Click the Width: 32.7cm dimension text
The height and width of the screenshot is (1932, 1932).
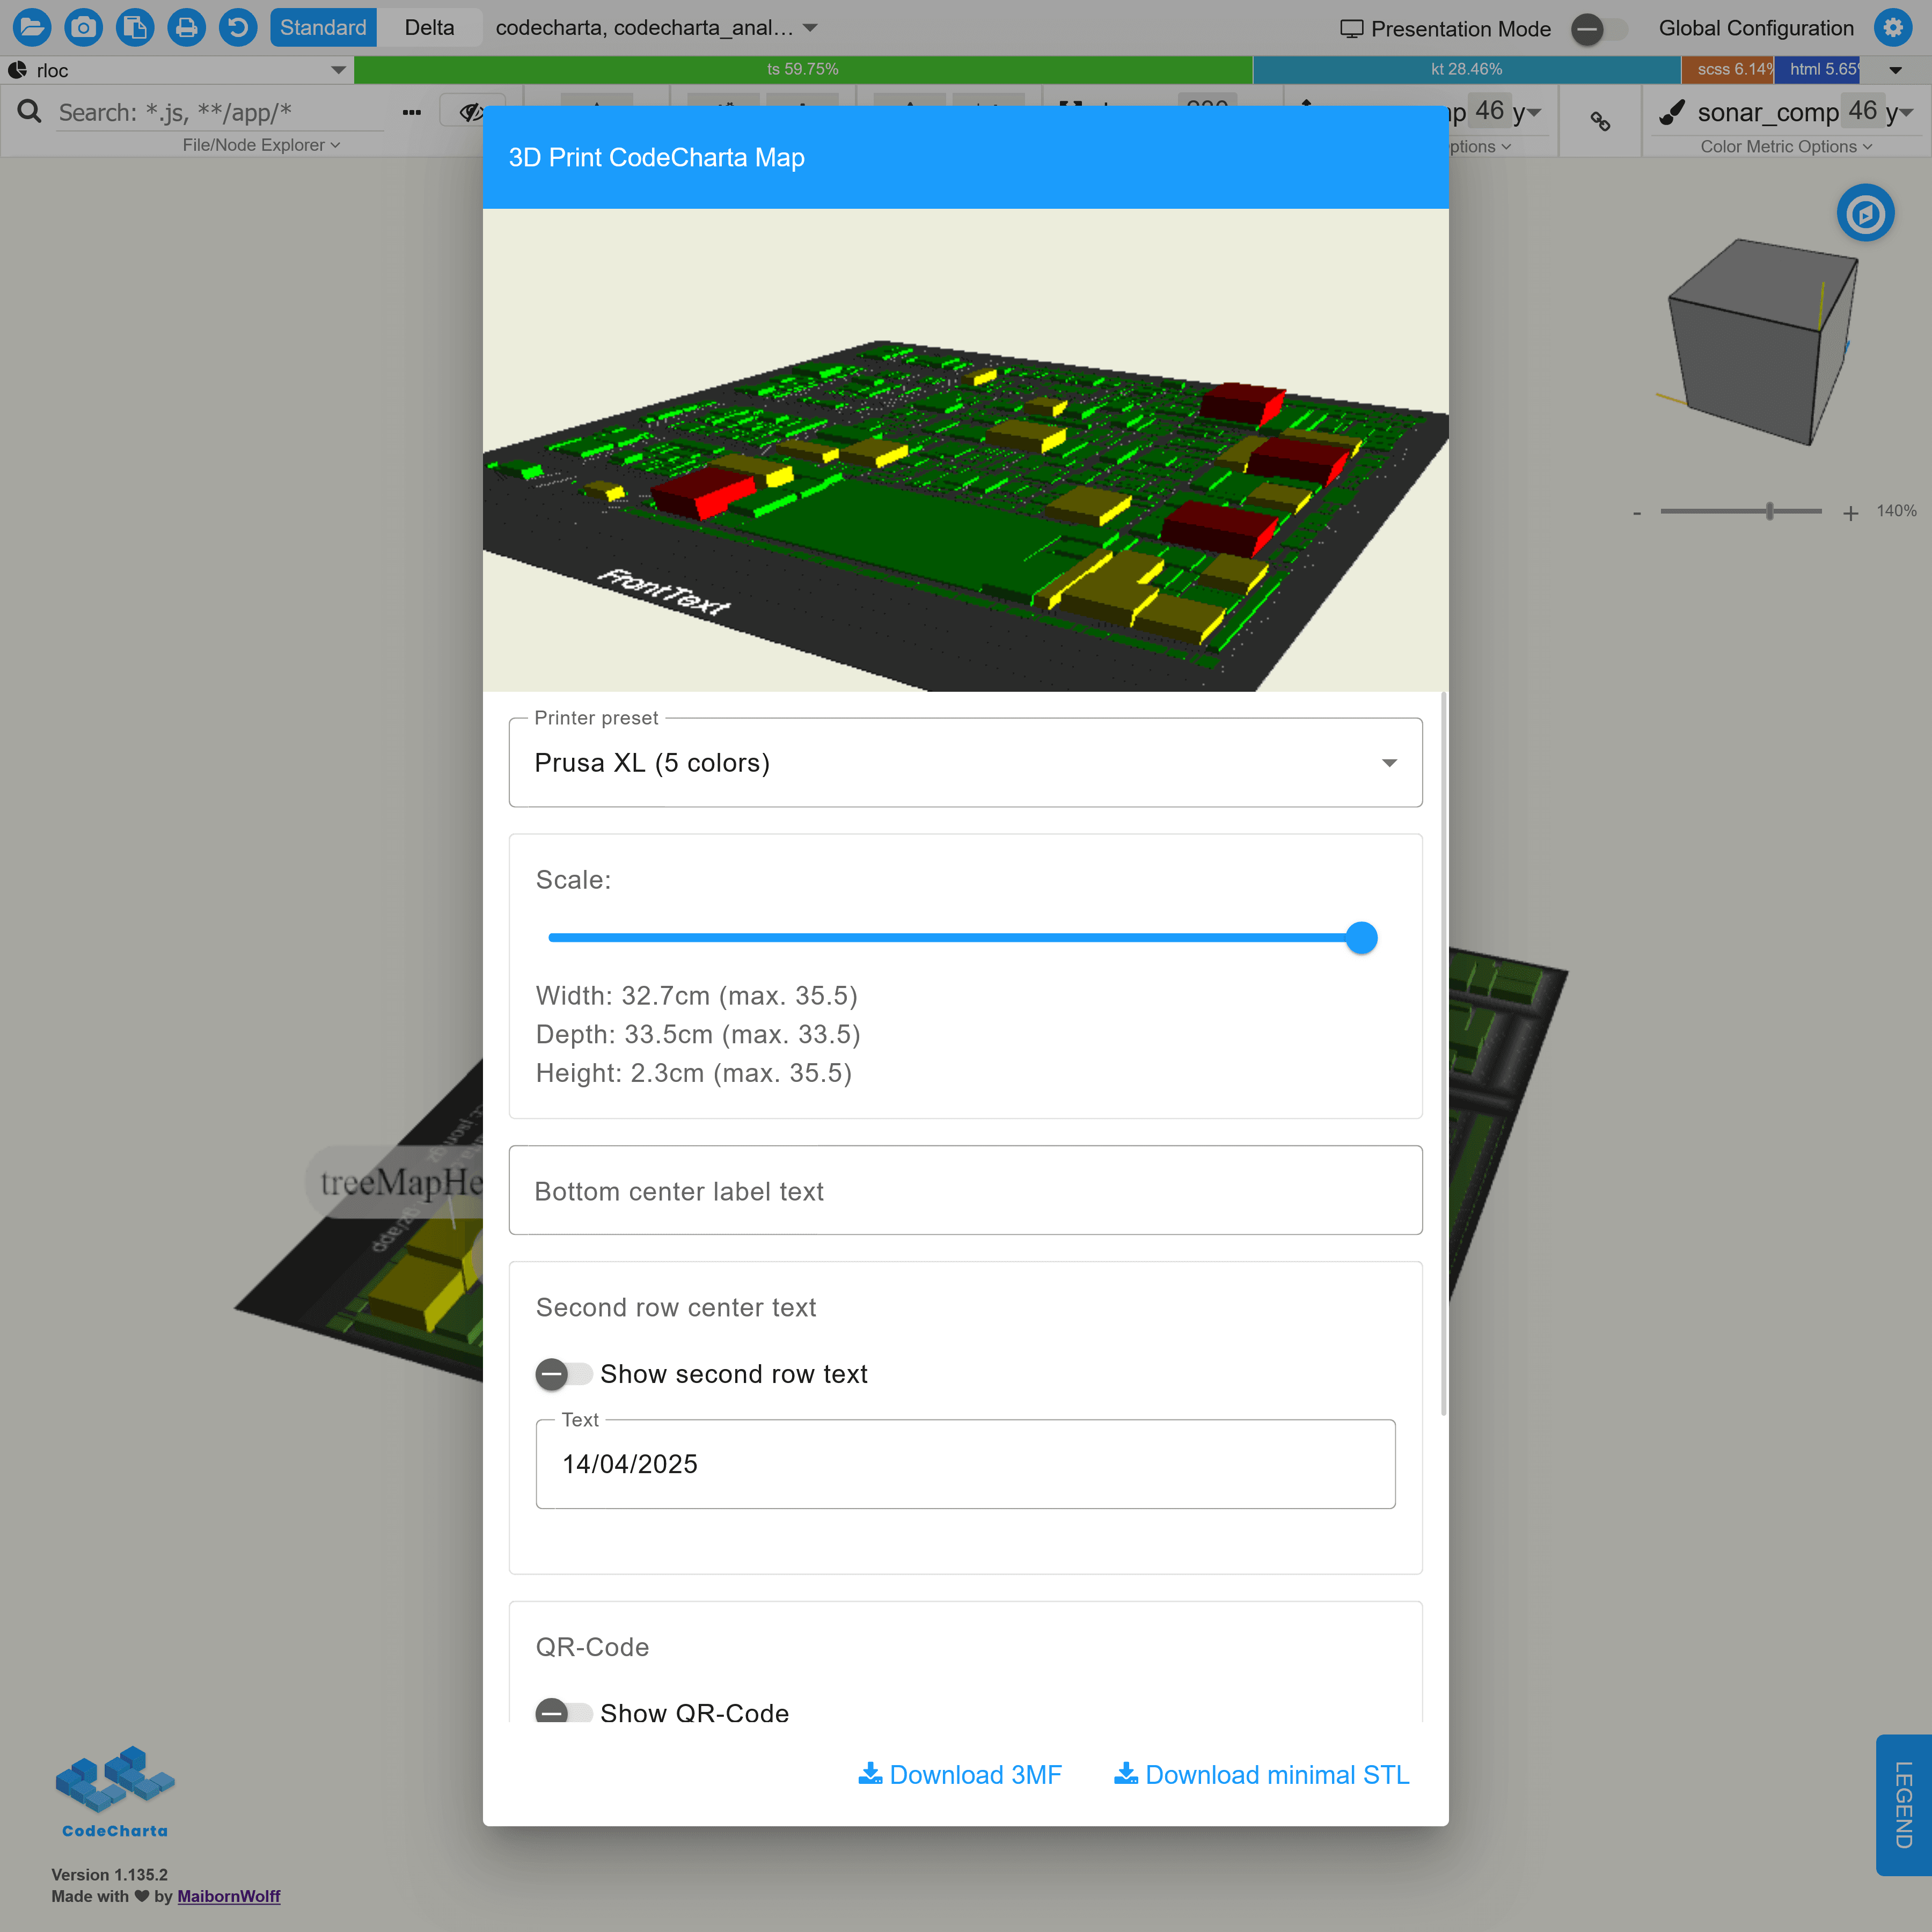(x=696, y=996)
